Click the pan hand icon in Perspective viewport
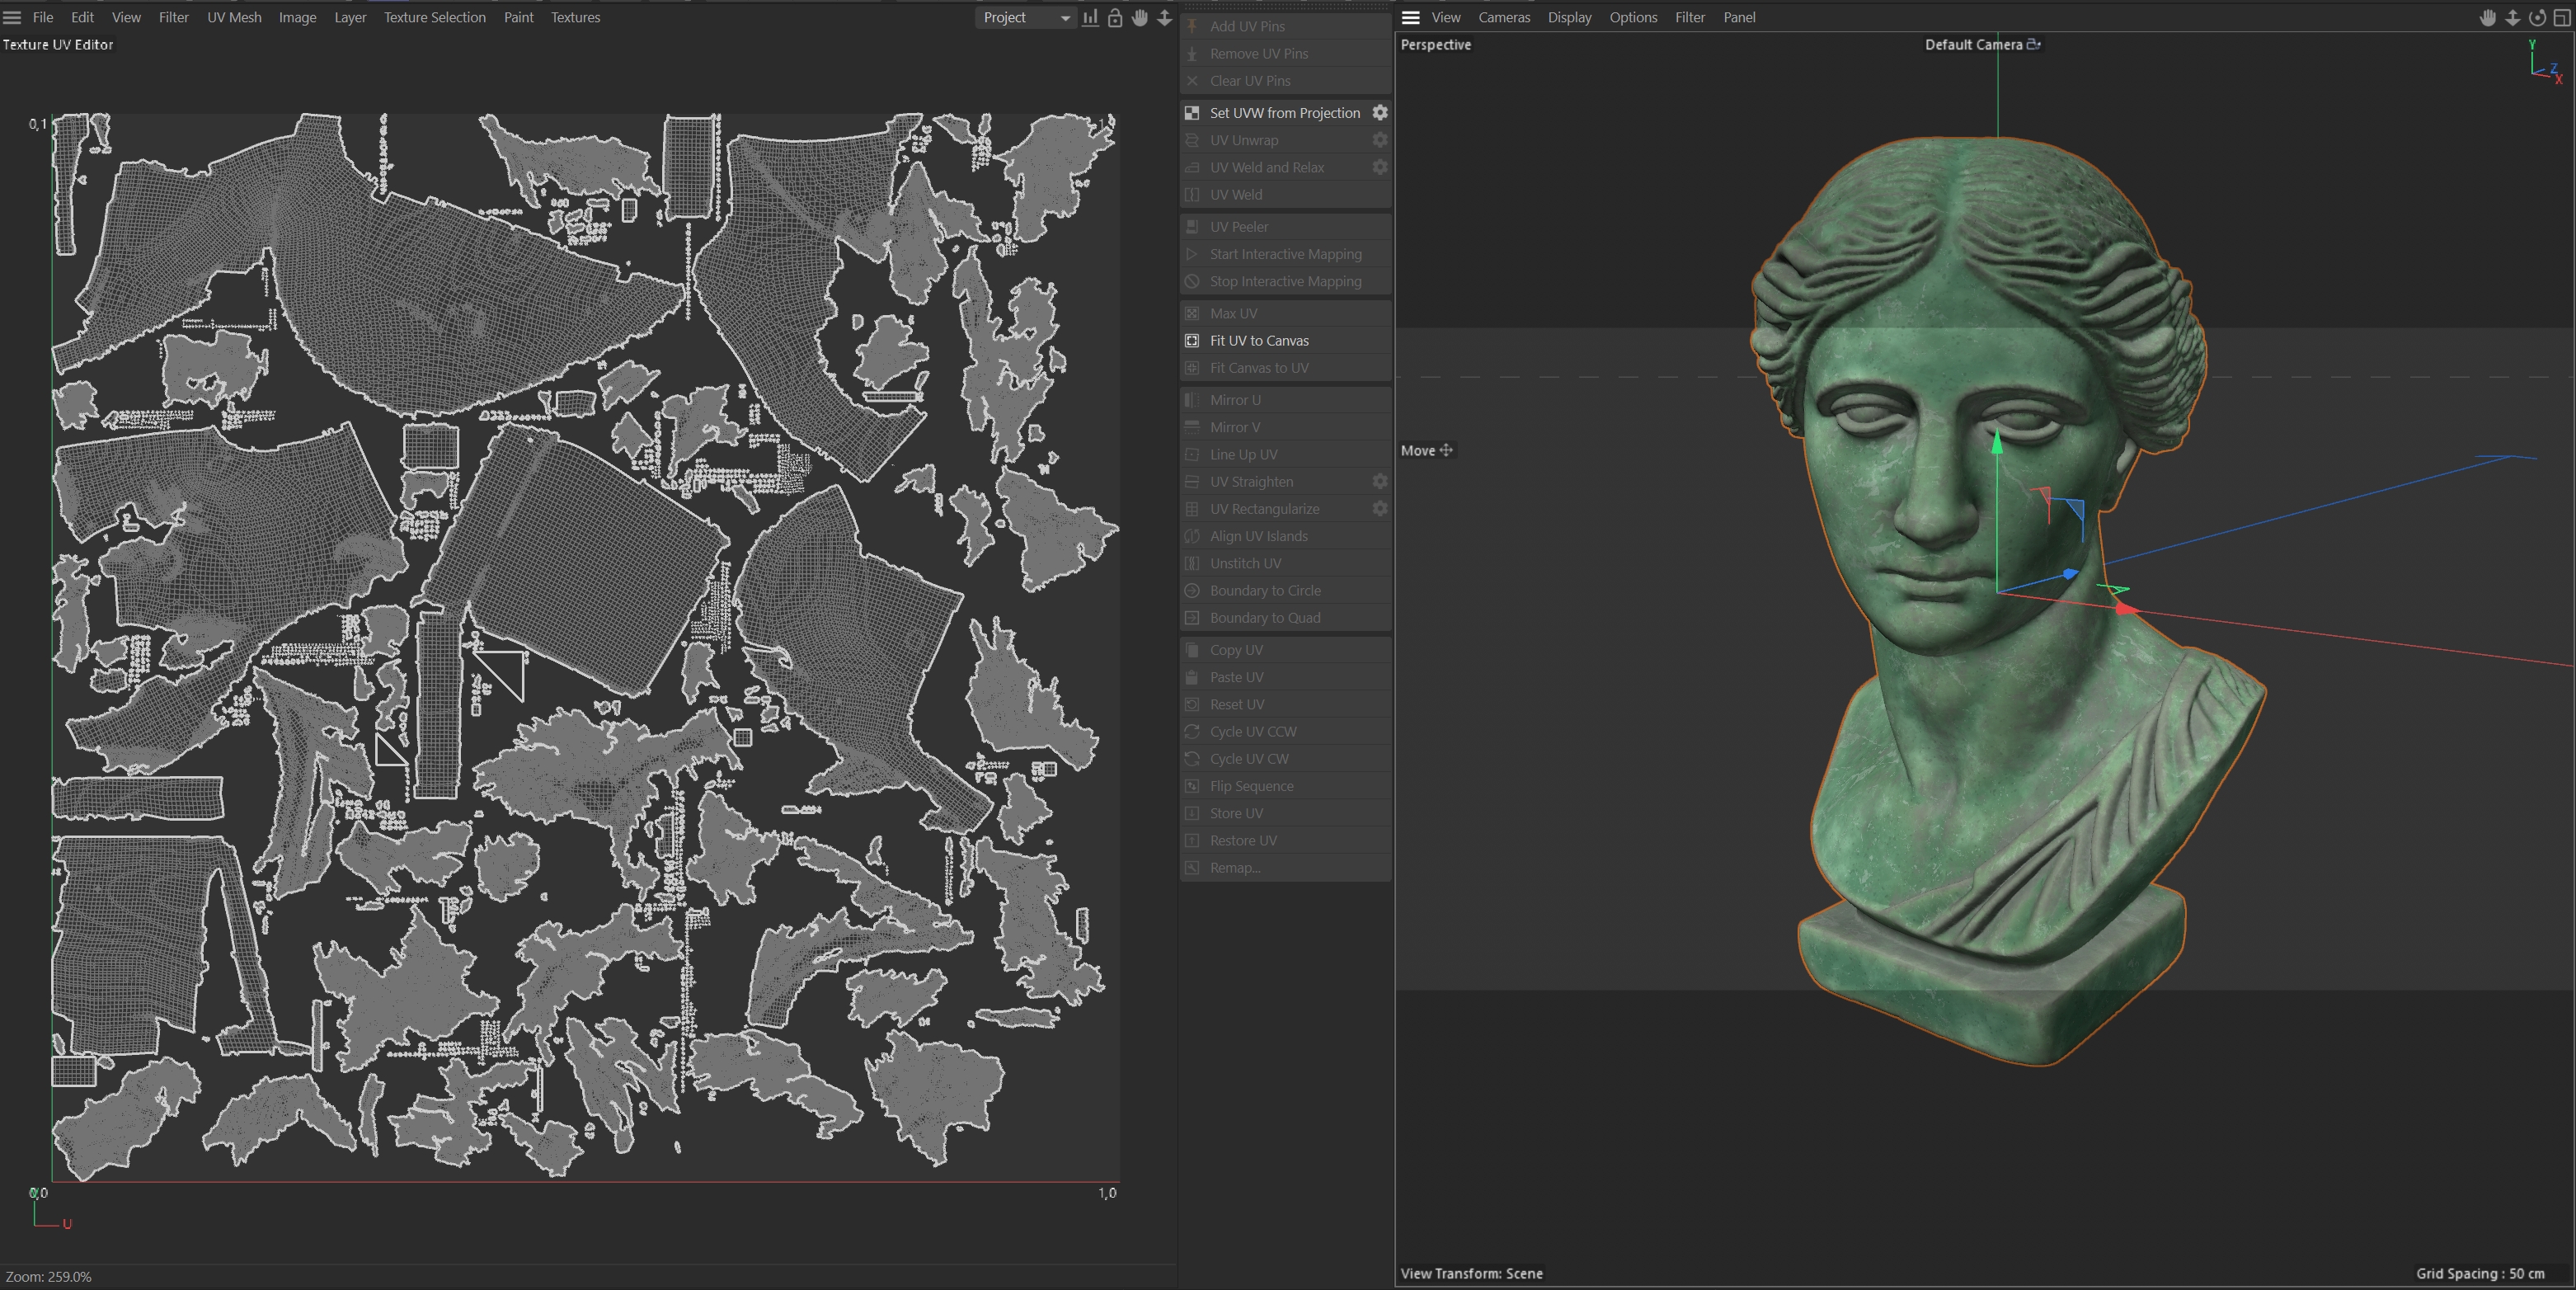The image size is (2576, 1290). (x=2488, y=18)
